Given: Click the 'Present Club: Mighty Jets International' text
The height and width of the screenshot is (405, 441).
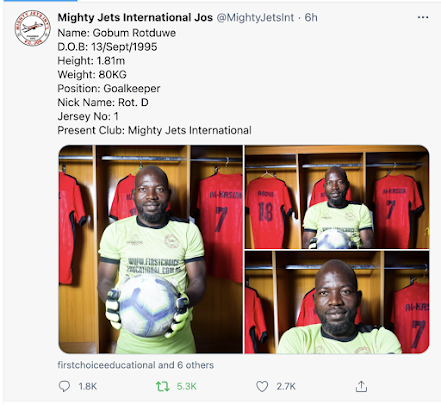Looking at the screenshot, I should (x=155, y=130).
